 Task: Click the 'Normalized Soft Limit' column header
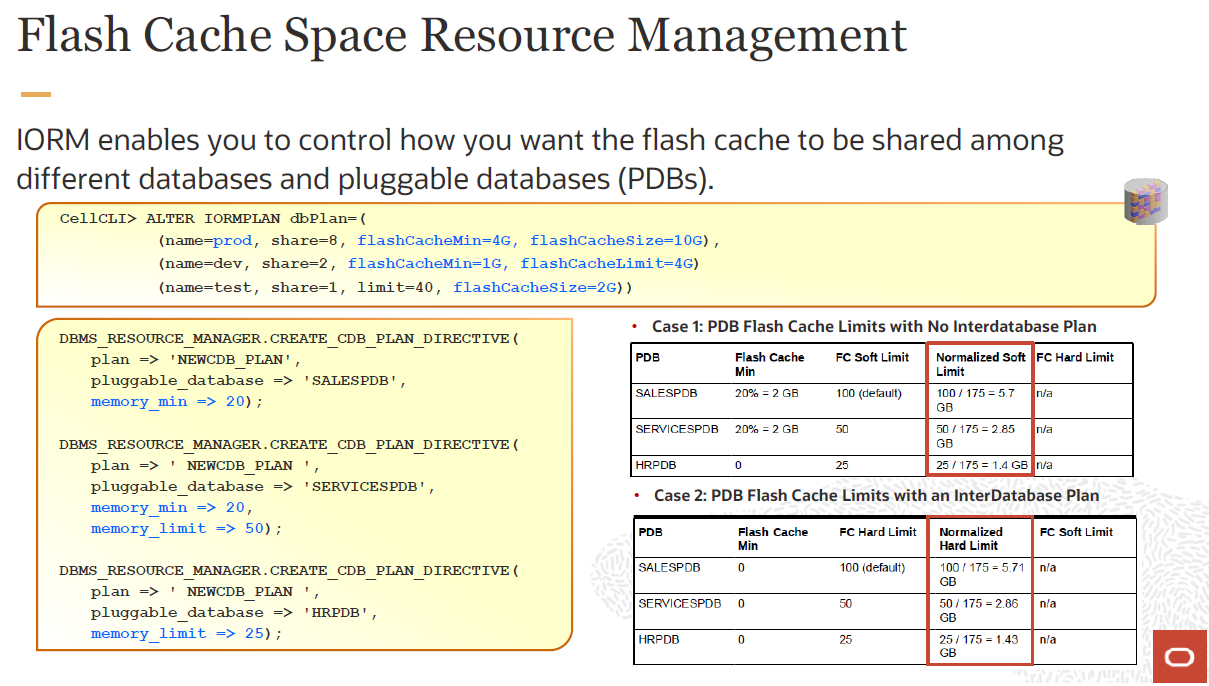click(981, 364)
